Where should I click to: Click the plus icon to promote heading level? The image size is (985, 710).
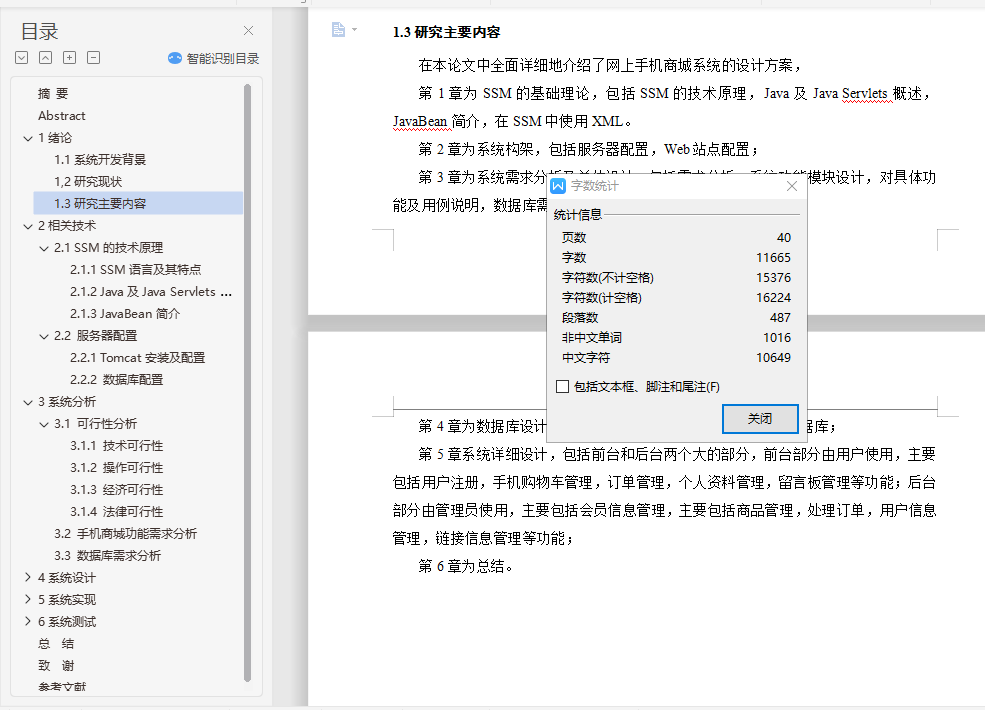[x=69, y=58]
